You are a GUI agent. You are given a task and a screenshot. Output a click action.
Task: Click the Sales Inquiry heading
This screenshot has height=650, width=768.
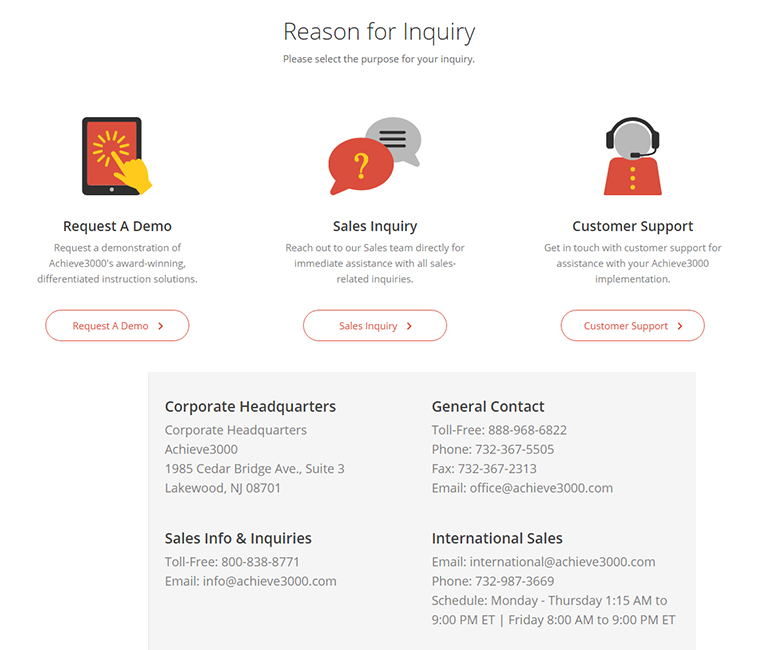pyautogui.click(x=375, y=226)
